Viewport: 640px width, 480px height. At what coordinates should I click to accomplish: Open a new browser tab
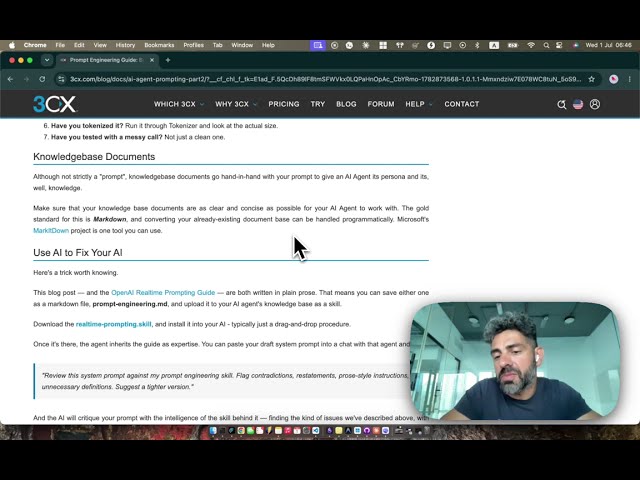tap(168, 60)
